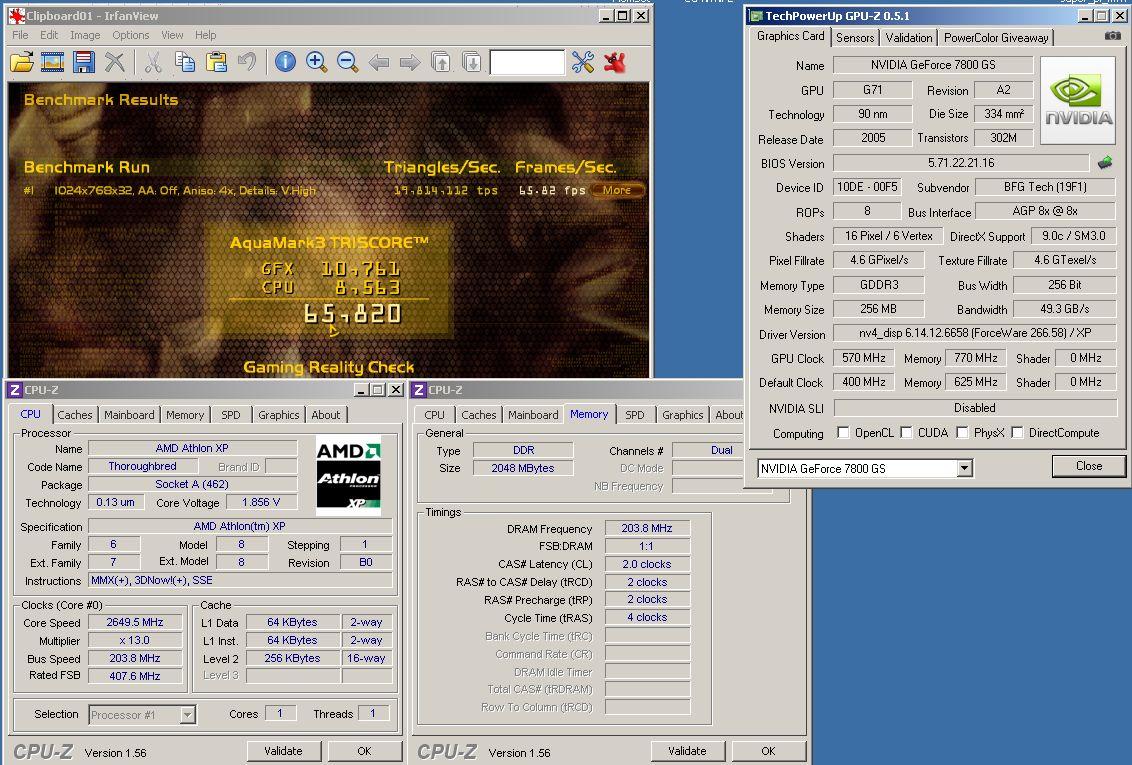Select the Graphics Card tab in GPU-Z
This screenshot has width=1132, height=765.
[x=790, y=36]
